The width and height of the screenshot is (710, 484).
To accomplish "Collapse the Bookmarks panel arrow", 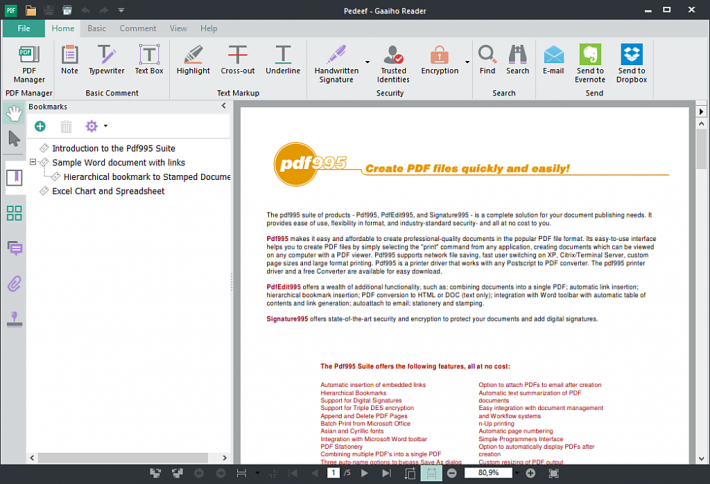I will [x=224, y=106].
